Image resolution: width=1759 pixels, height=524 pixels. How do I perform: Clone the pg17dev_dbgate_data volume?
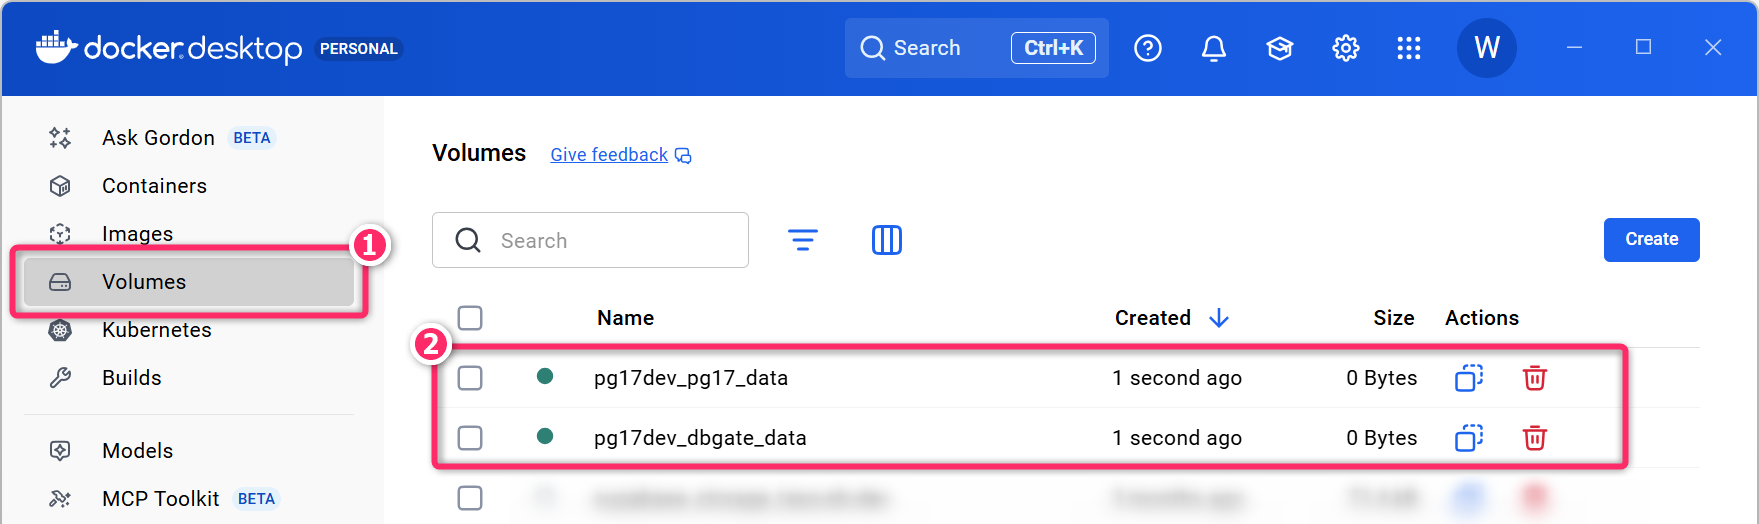click(1468, 438)
